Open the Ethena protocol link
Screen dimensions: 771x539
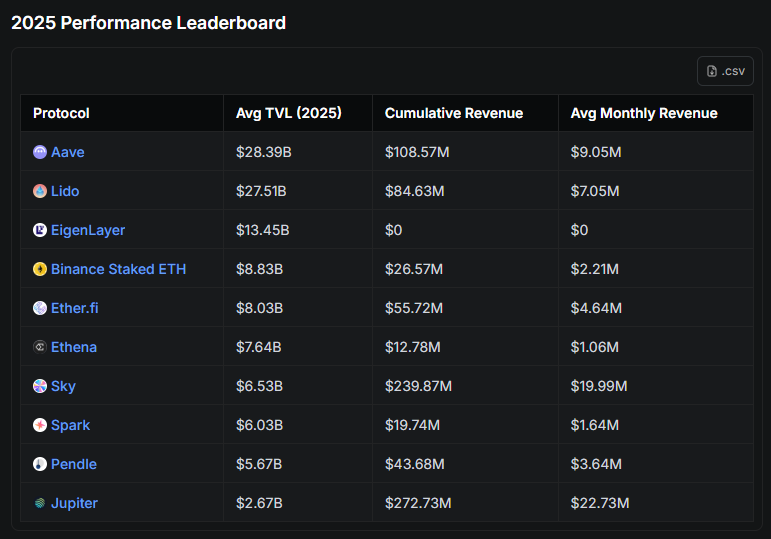[74, 347]
